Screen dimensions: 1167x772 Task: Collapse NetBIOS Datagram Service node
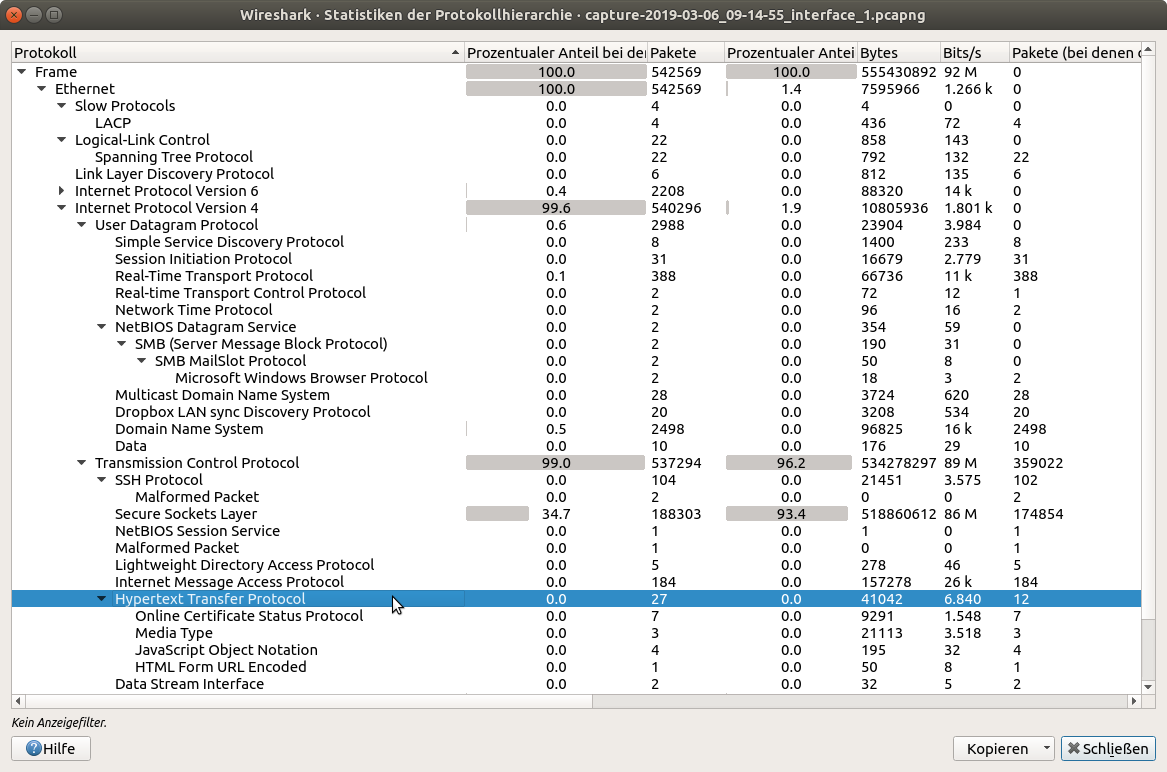(x=101, y=327)
